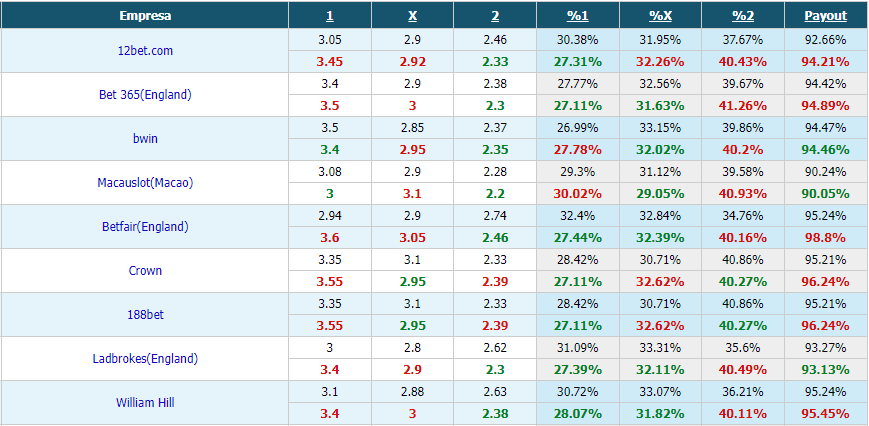This screenshot has width=869, height=426.
Task: Open the Ladbrokes(England) link
Action: 145,359
